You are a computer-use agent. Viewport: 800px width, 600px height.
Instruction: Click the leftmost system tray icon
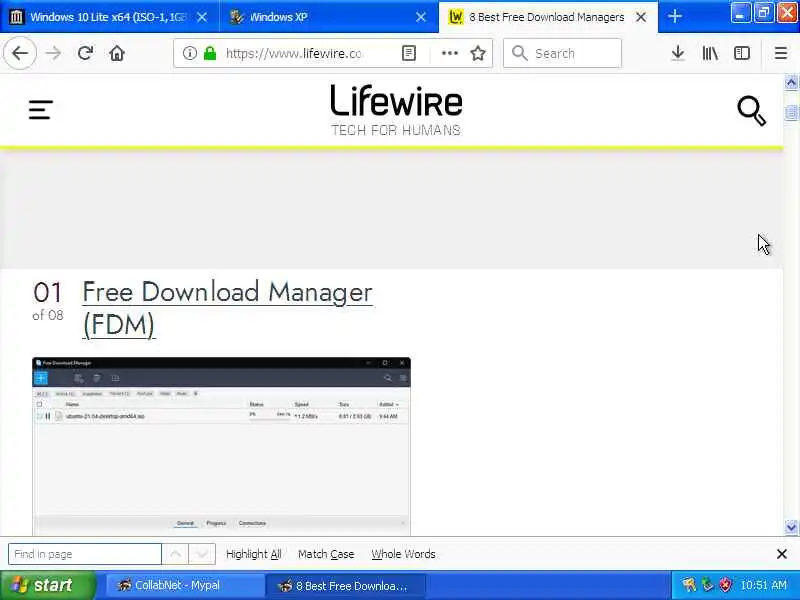pyautogui.click(x=689, y=585)
